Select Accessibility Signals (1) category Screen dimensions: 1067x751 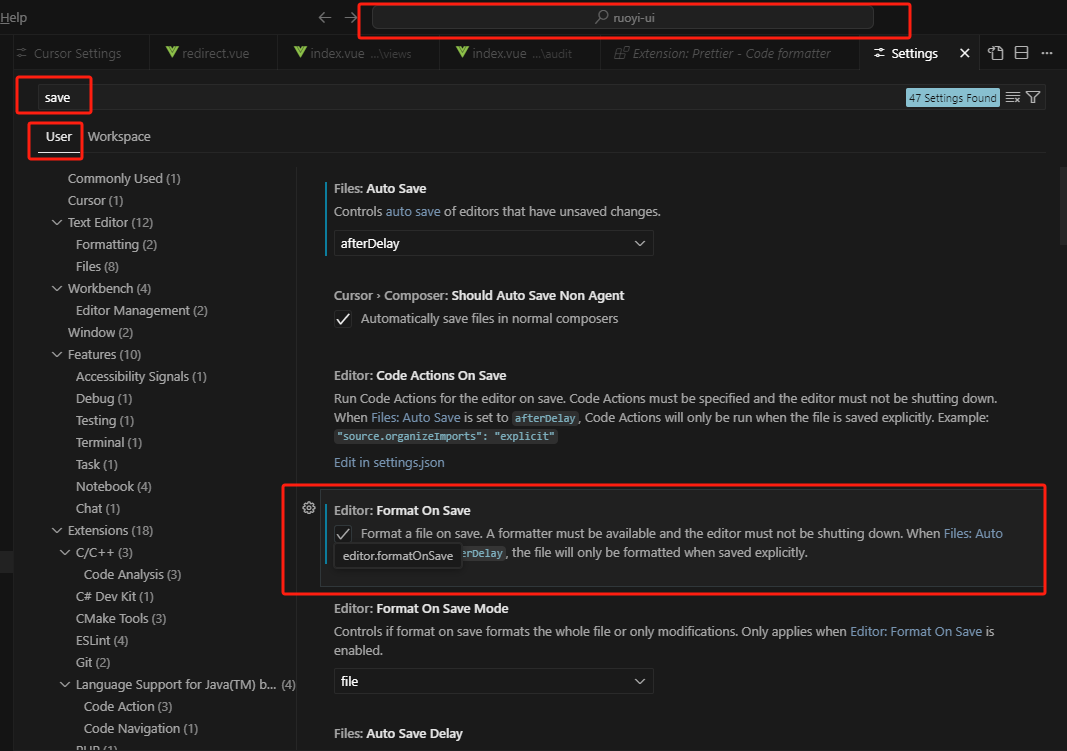141,376
